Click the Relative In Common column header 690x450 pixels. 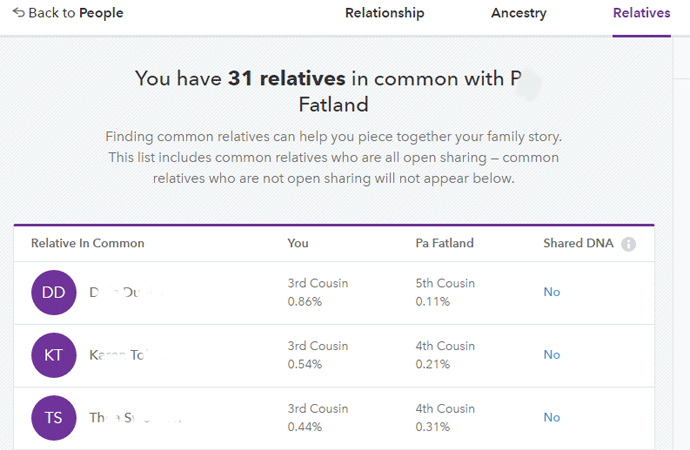coord(88,243)
